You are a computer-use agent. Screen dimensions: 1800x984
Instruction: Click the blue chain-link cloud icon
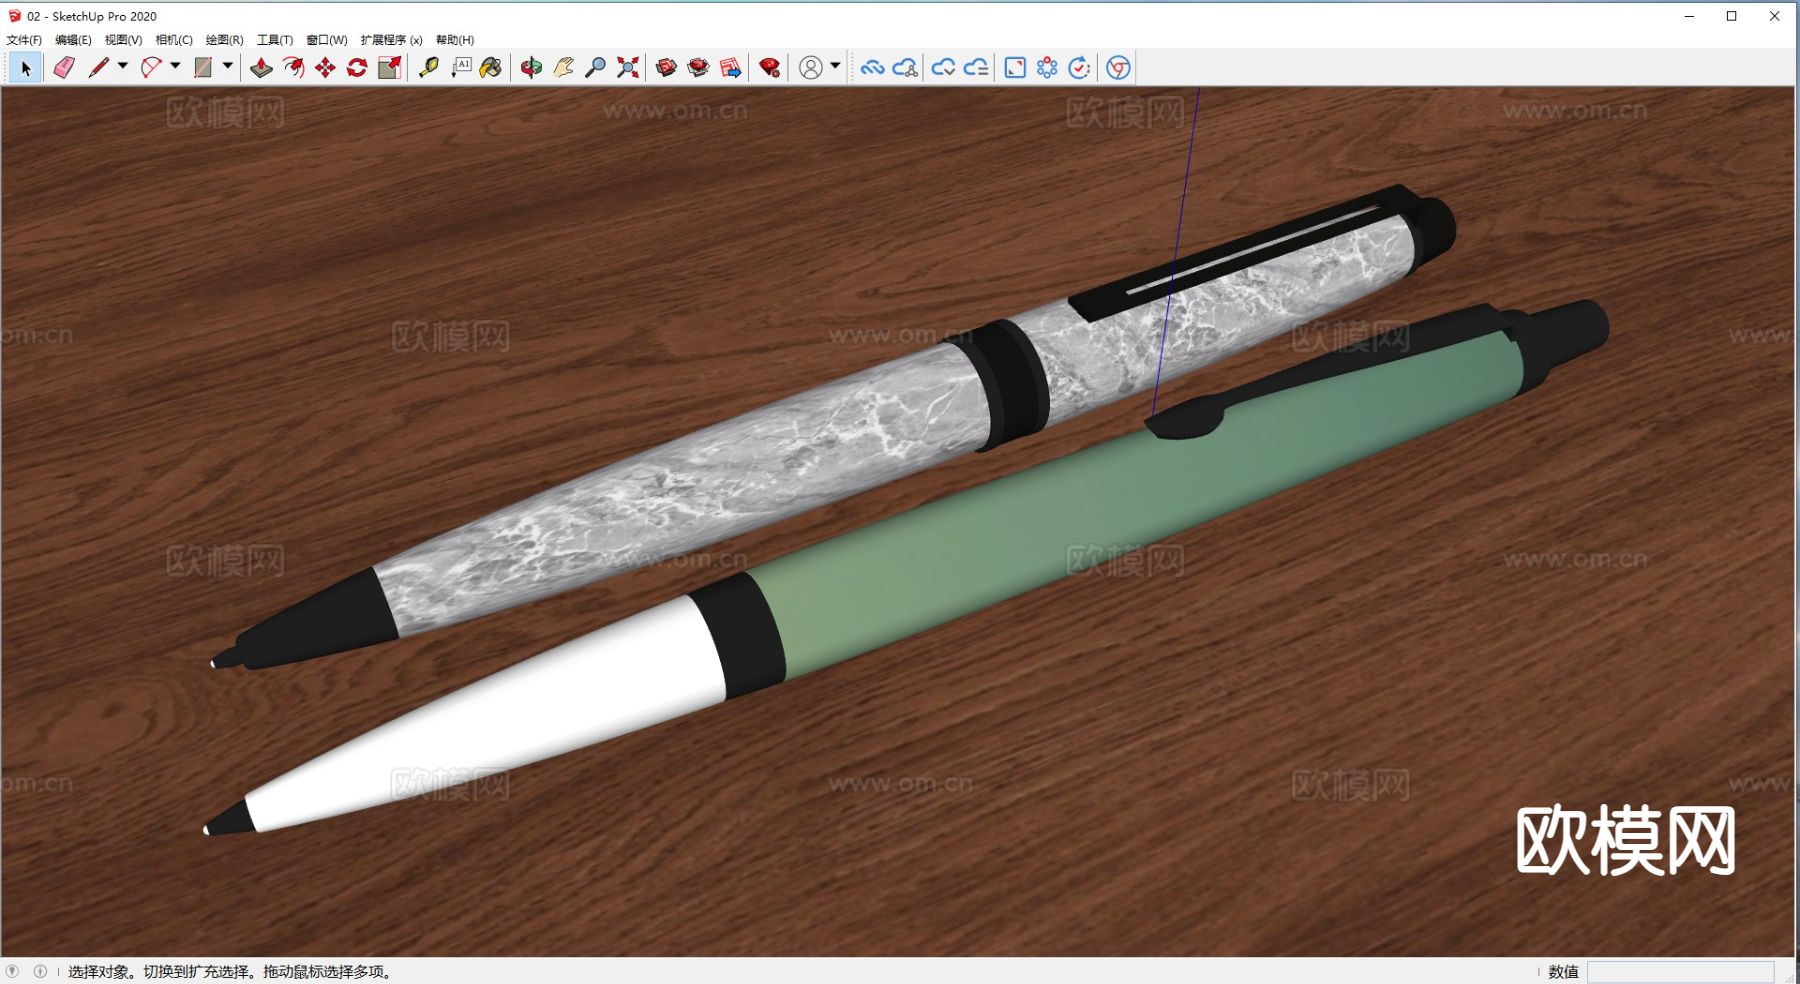(x=872, y=68)
